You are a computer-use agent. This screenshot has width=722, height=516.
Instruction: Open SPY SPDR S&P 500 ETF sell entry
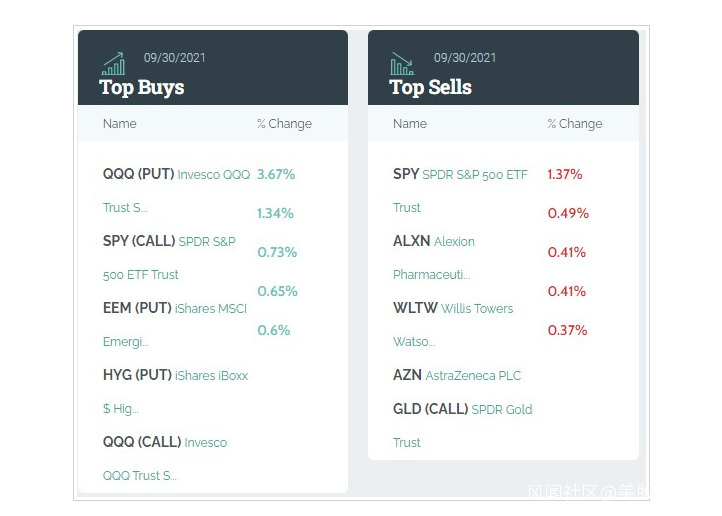pyautogui.click(x=460, y=175)
